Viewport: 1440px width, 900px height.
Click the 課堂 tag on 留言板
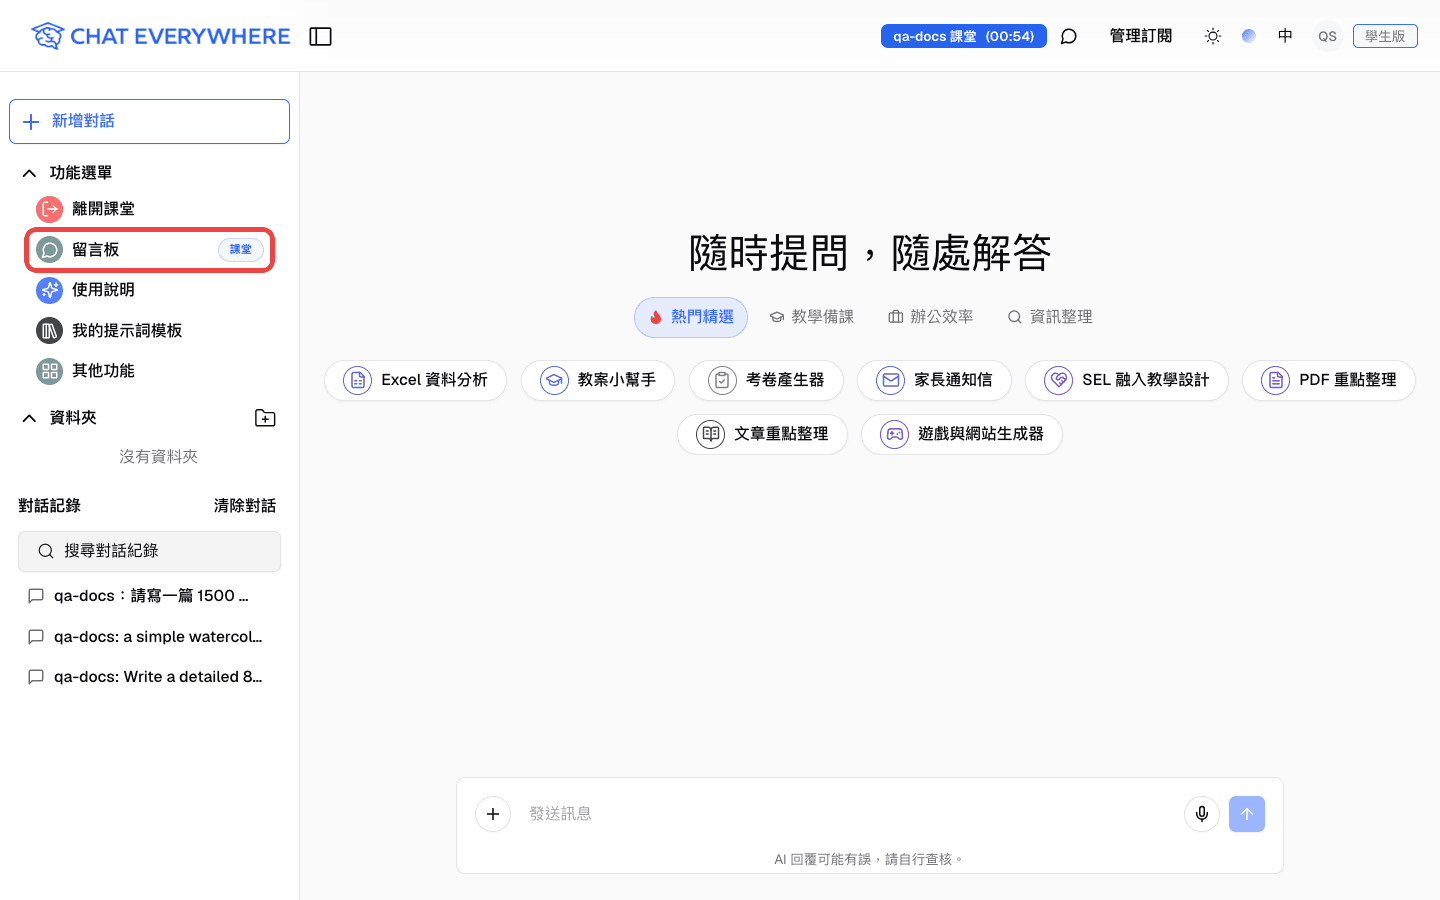(241, 250)
